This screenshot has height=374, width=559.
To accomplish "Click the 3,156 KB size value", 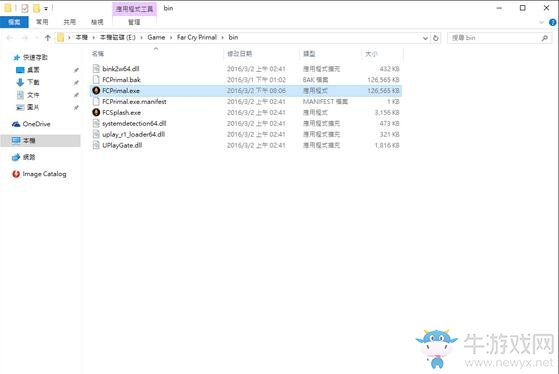I will [x=387, y=112].
